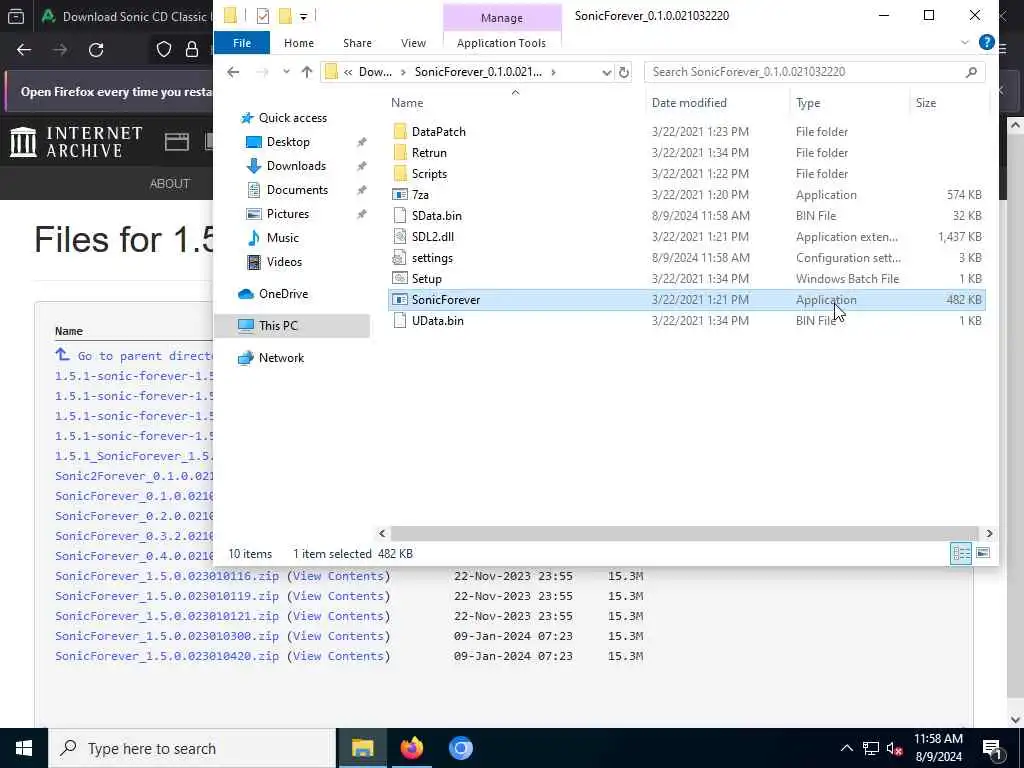Open Firefox tracking protection shield
Screen dimensions: 1024x768
pos(163,50)
